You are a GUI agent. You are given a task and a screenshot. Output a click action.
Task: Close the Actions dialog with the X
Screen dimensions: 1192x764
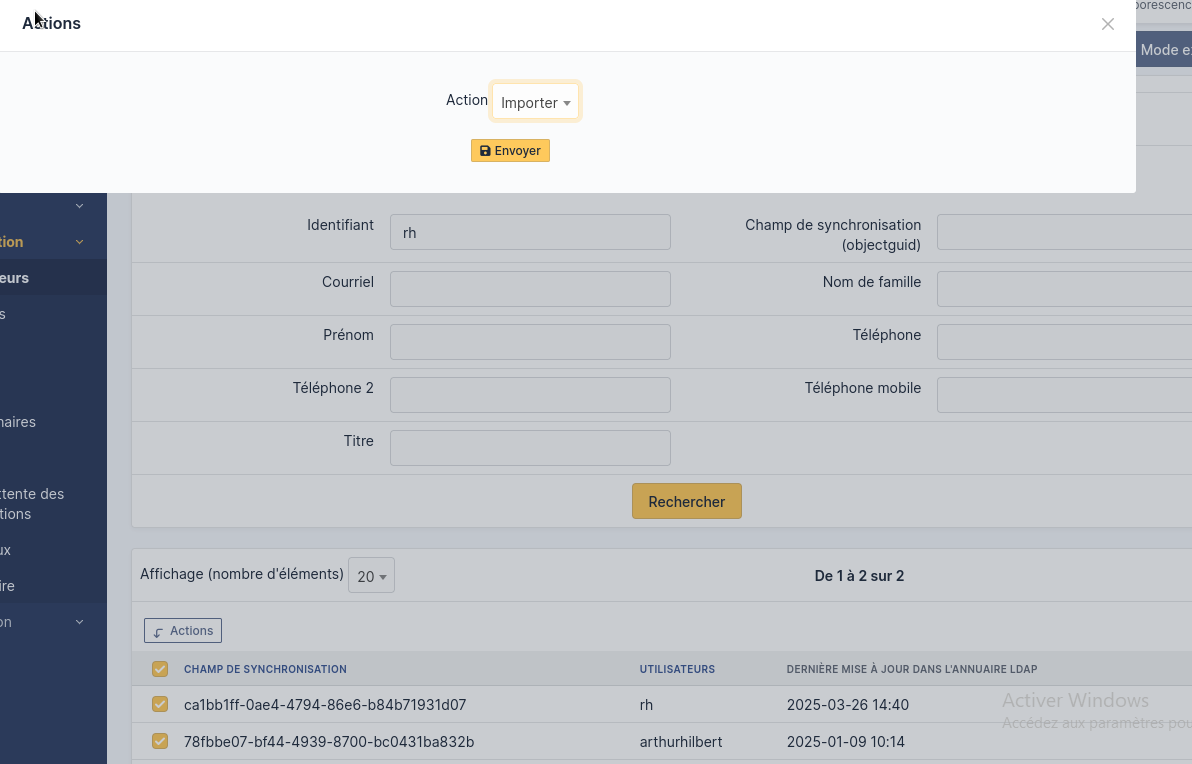[x=1107, y=24]
